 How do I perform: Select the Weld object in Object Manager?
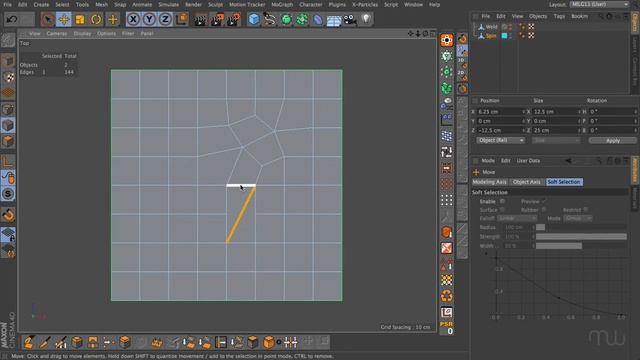pyautogui.click(x=491, y=27)
